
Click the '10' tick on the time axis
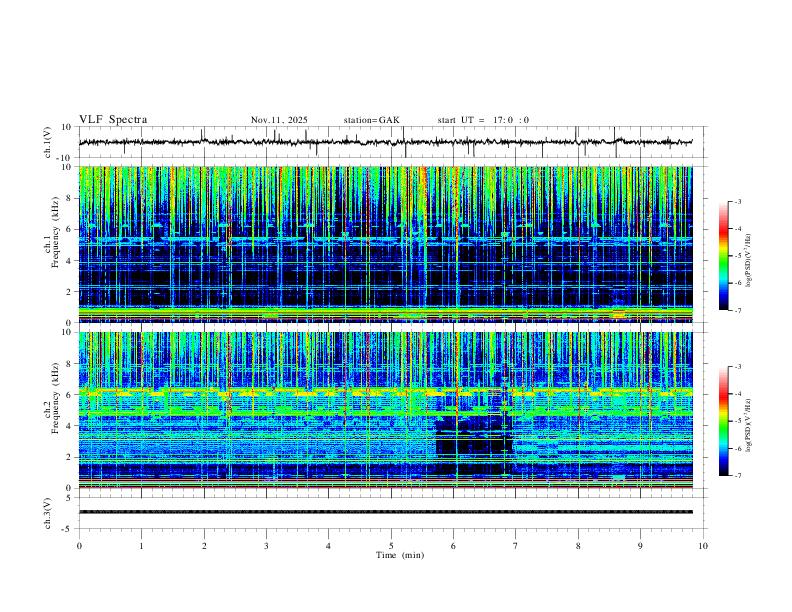[703, 546]
